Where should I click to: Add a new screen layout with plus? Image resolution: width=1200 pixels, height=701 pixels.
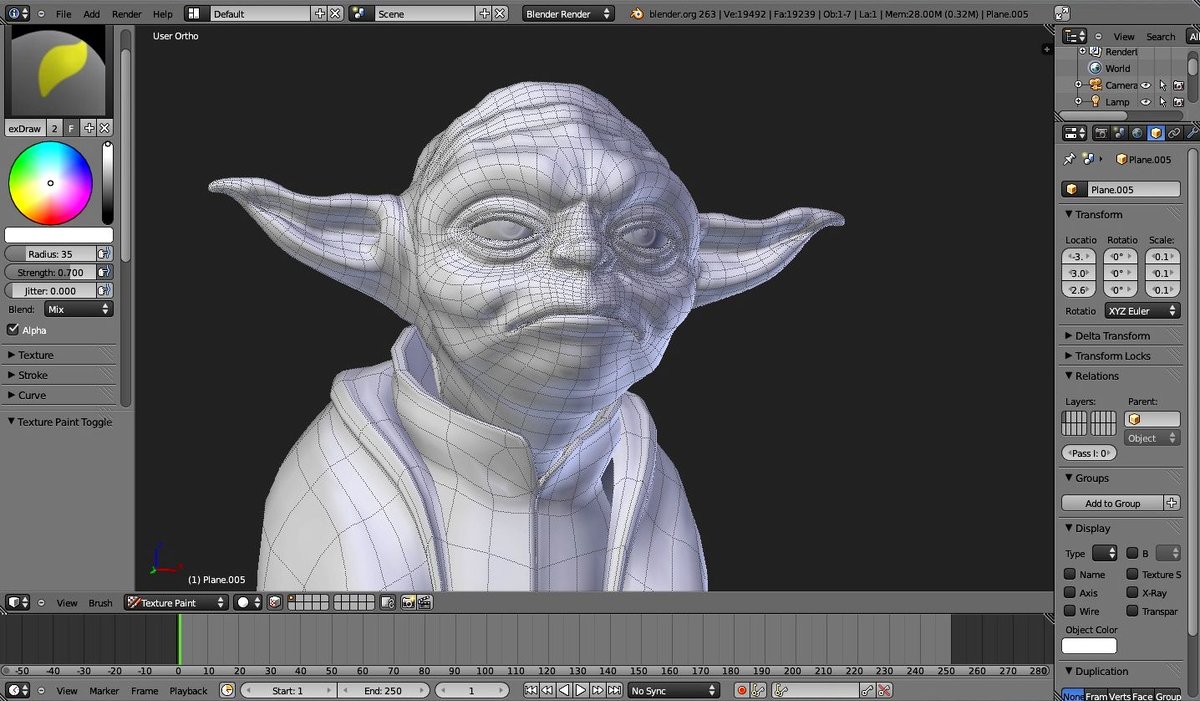pos(320,14)
